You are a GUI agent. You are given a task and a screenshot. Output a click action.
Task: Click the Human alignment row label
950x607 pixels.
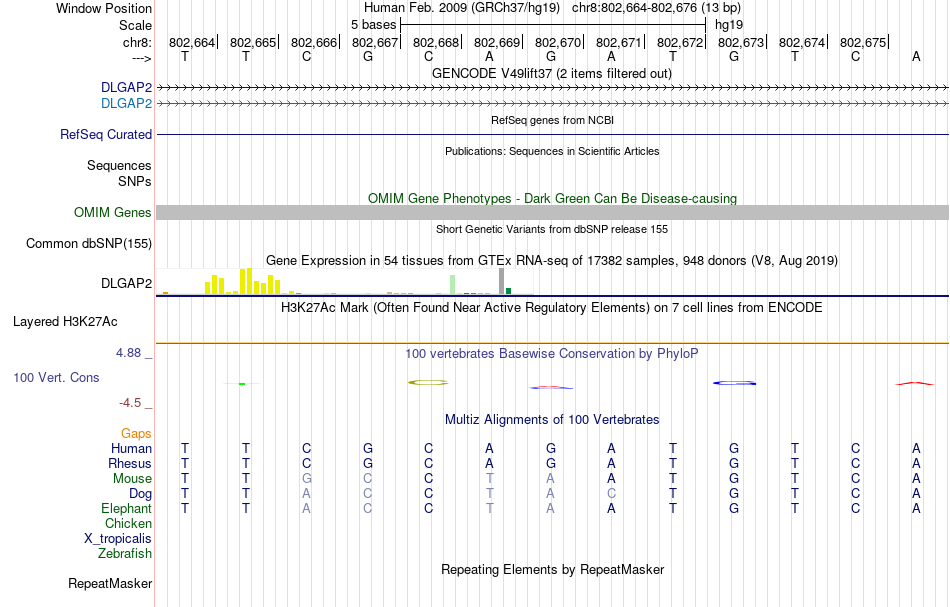[131, 448]
